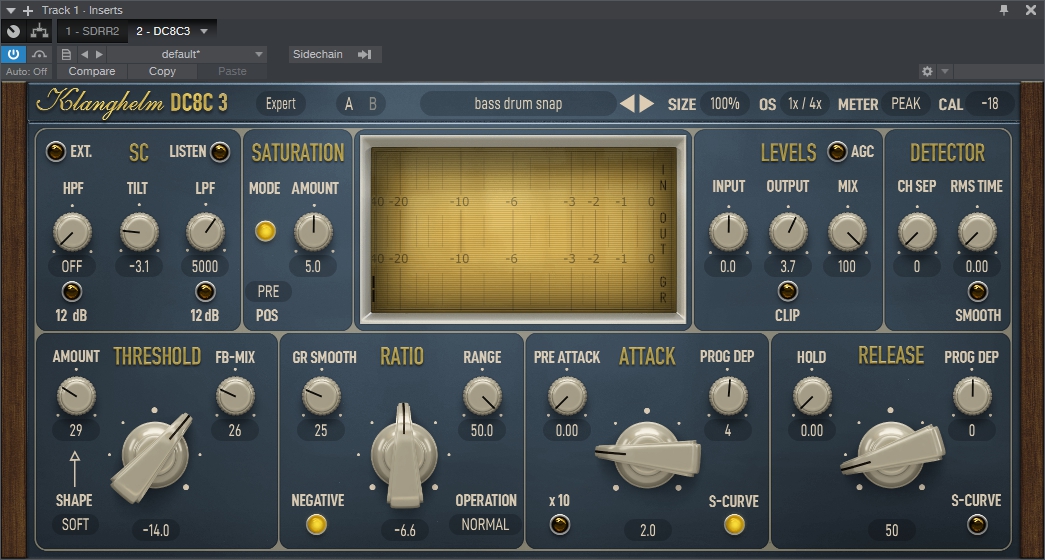Open the OS 1x / 4x oversampling selector

(x=805, y=103)
